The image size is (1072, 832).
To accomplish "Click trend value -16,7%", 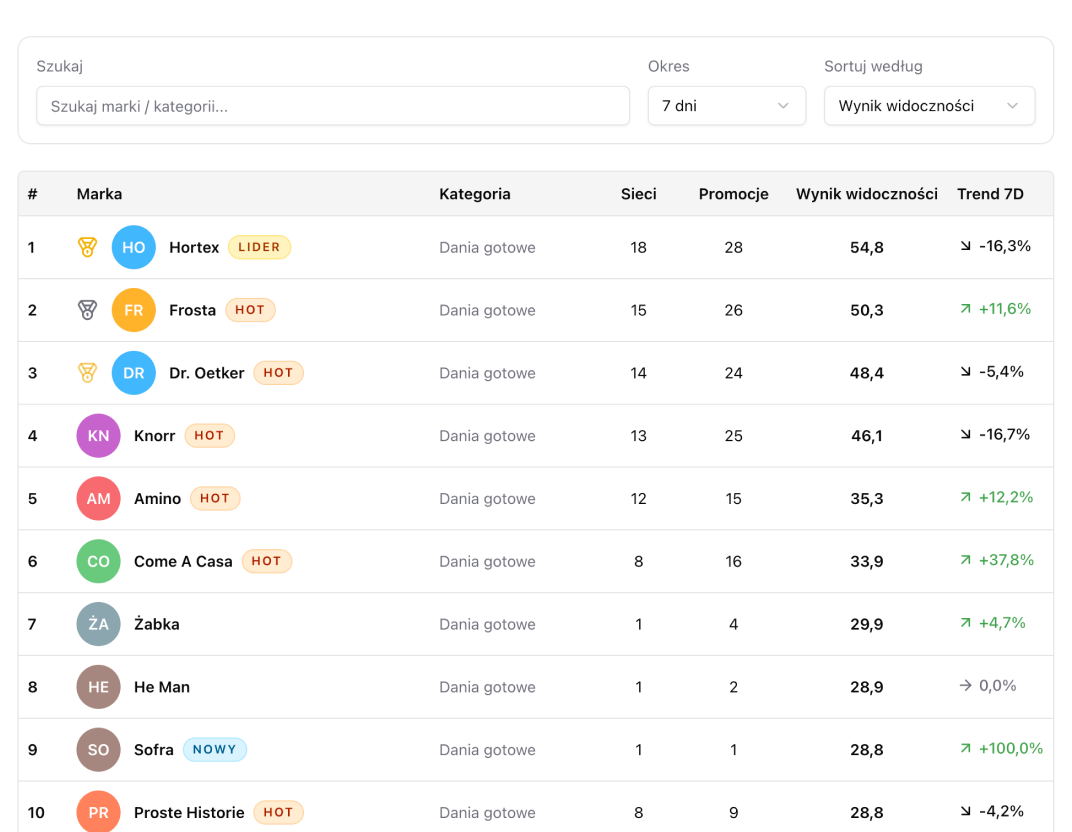I will click(1004, 434).
